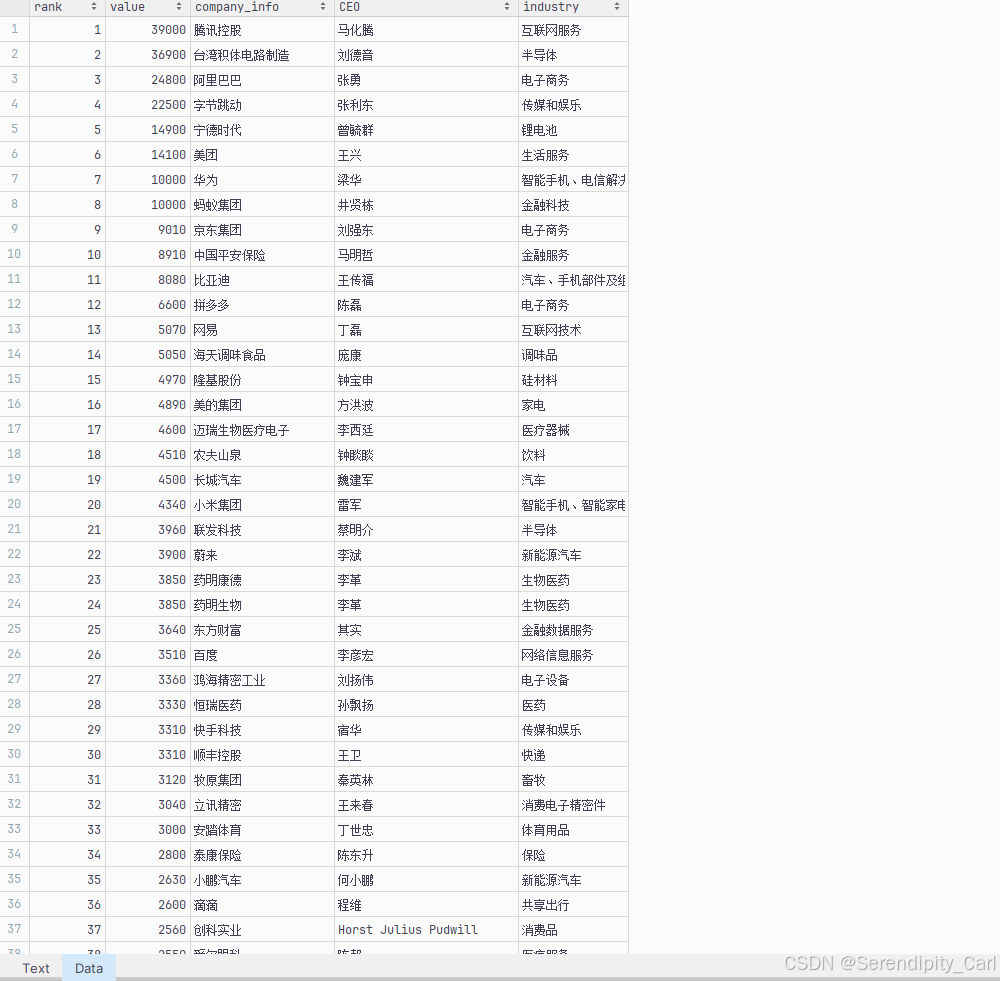The image size is (1000, 981).
Task: Select row number 20 in the gutter
Action: tap(15, 504)
